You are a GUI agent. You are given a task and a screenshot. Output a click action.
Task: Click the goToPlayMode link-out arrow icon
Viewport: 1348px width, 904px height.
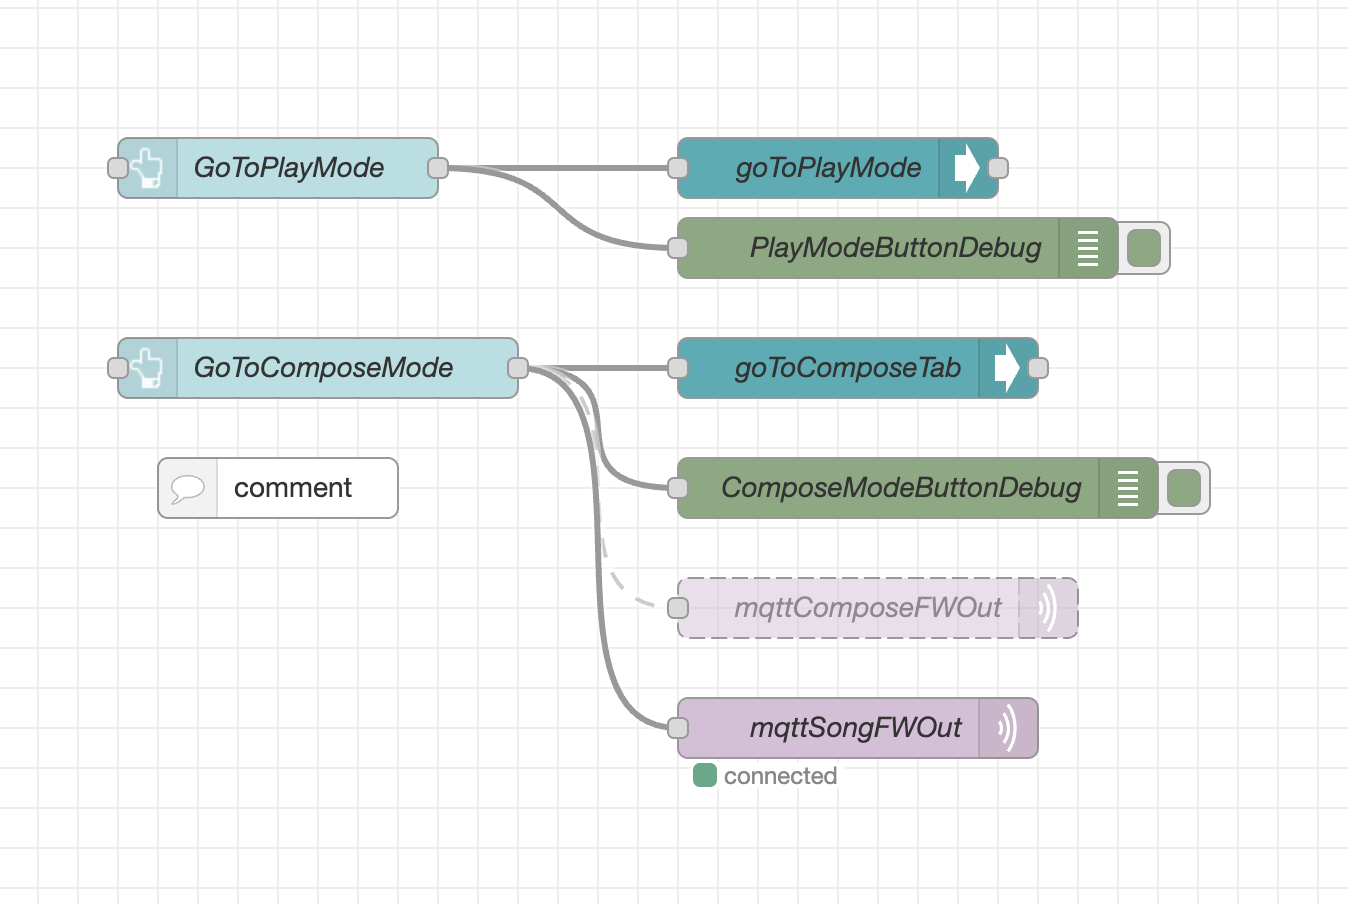tap(967, 168)
